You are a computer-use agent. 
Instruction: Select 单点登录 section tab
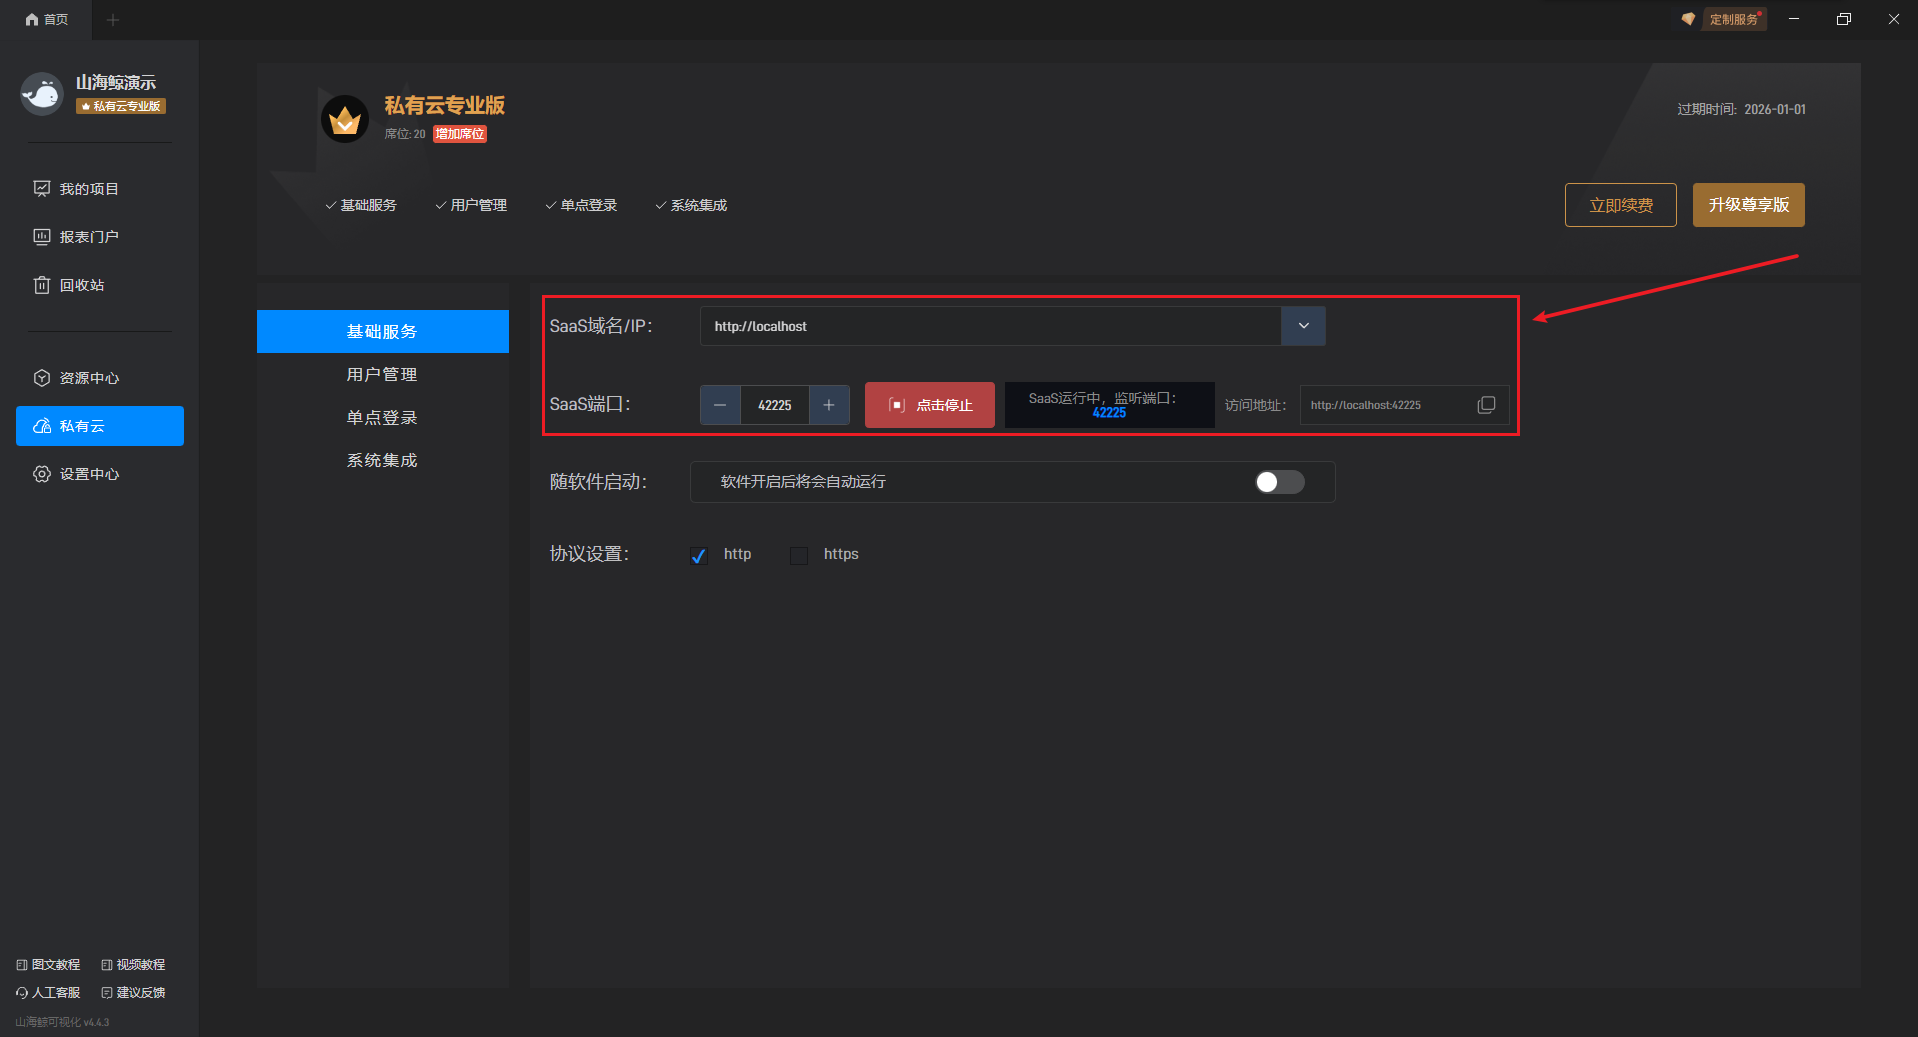tap(383, 417)
